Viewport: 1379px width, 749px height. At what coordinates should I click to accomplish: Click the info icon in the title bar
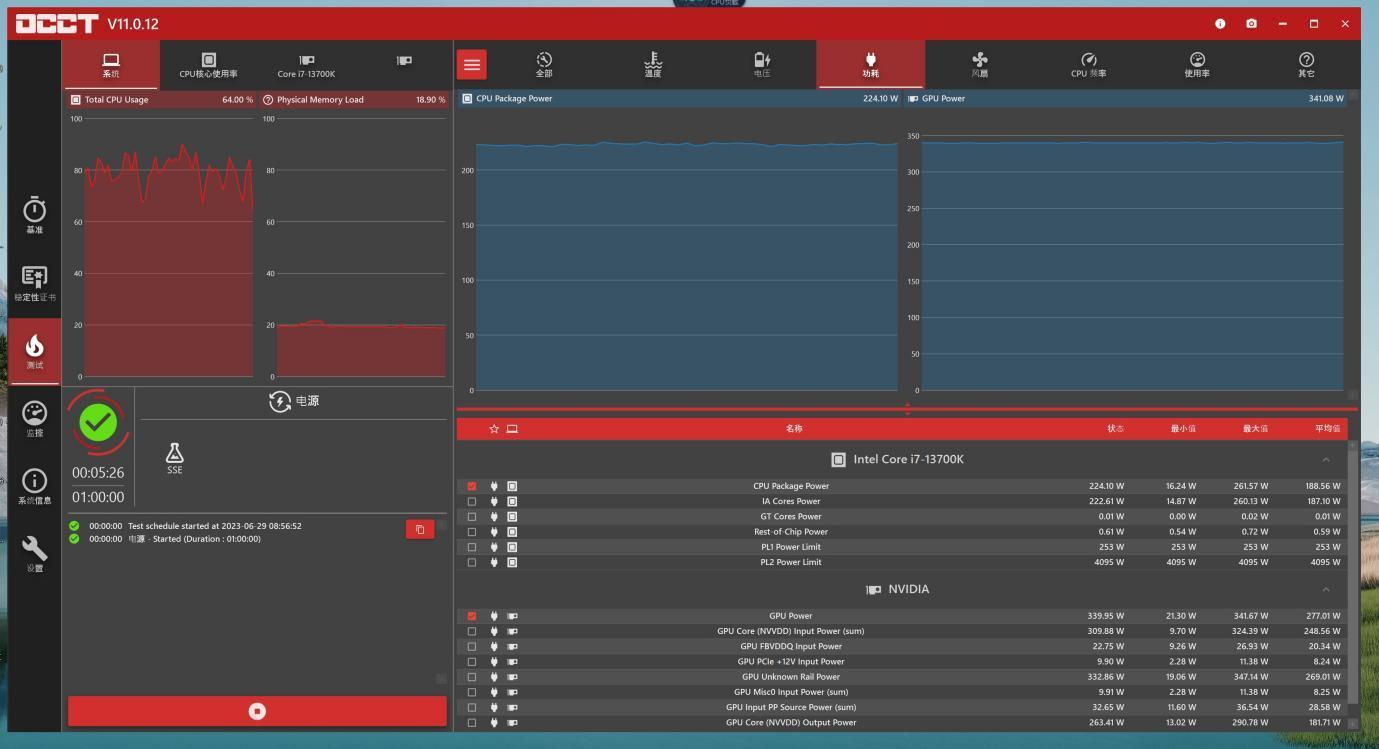pos(1220,23)
